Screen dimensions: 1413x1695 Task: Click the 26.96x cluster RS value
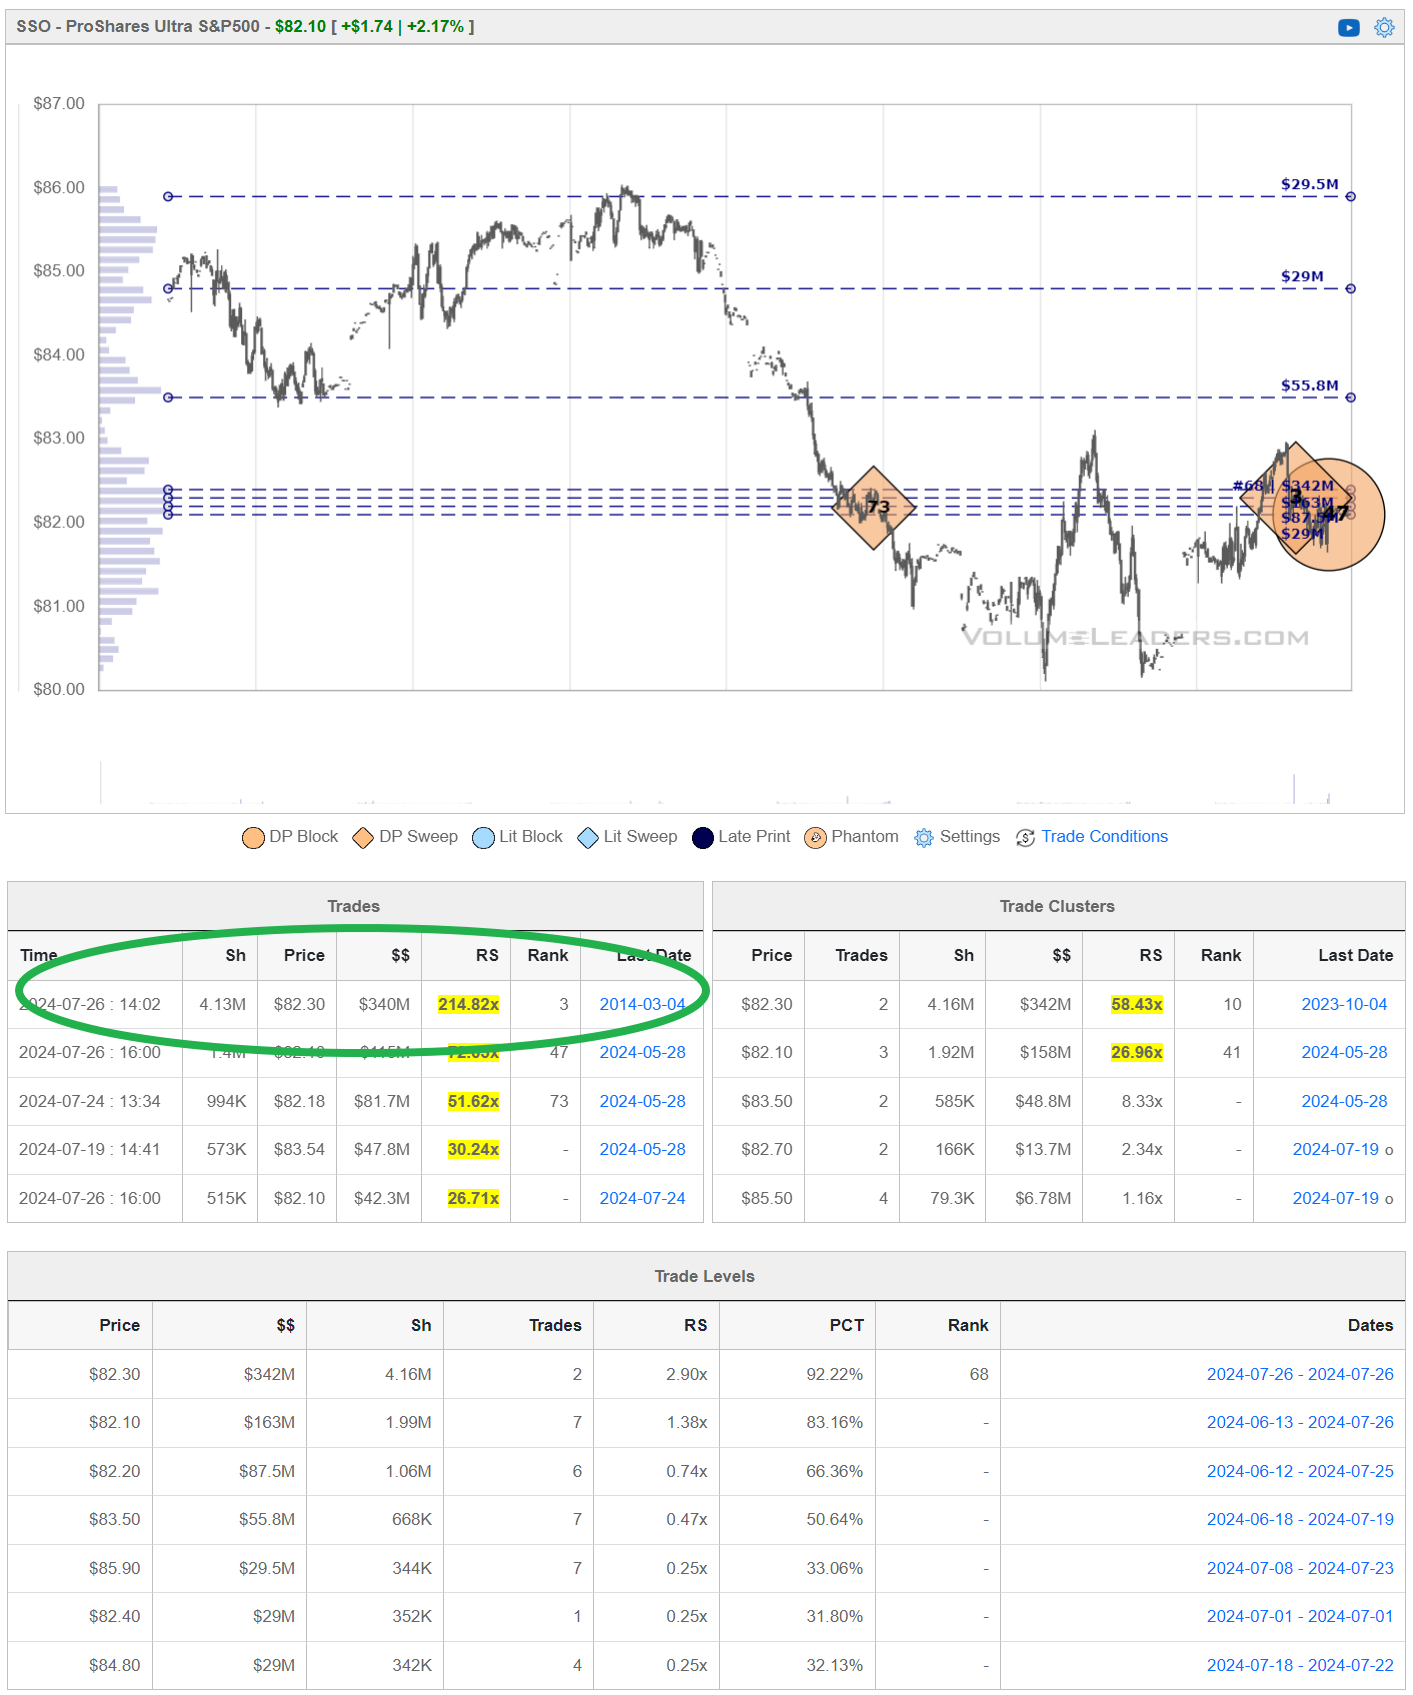pyautogui.click(x=1137, y=1052)
